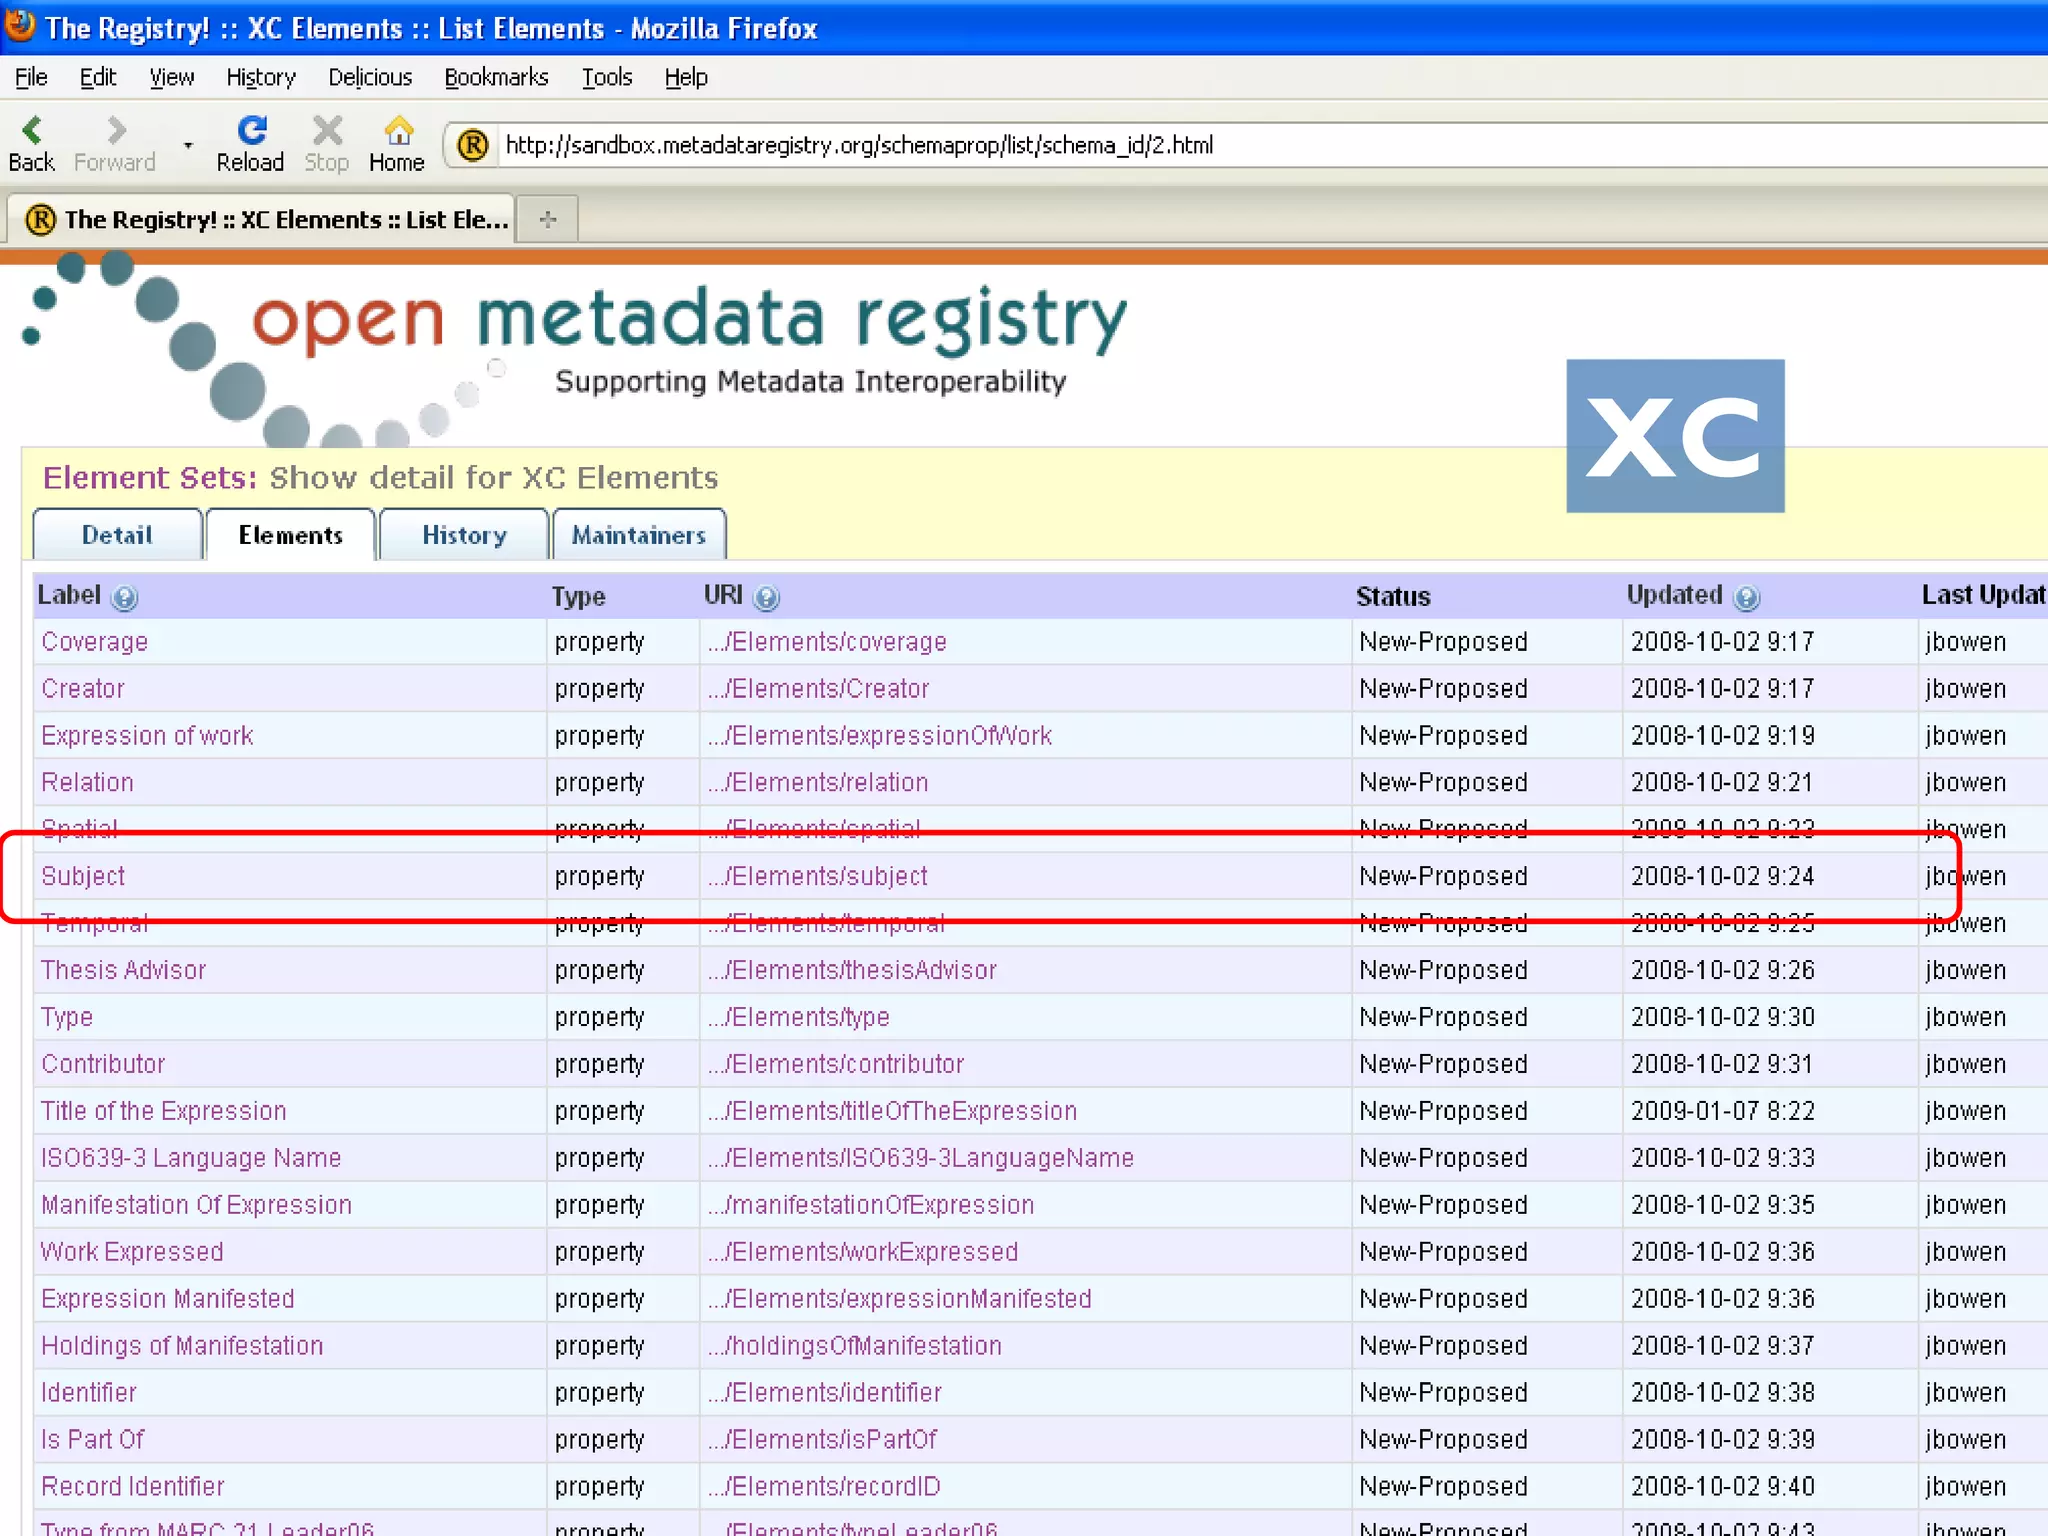Open the Tools menu
The width and height of the screenshot is (2048, 1536).
pyautogui.click(x=607, y=77)
